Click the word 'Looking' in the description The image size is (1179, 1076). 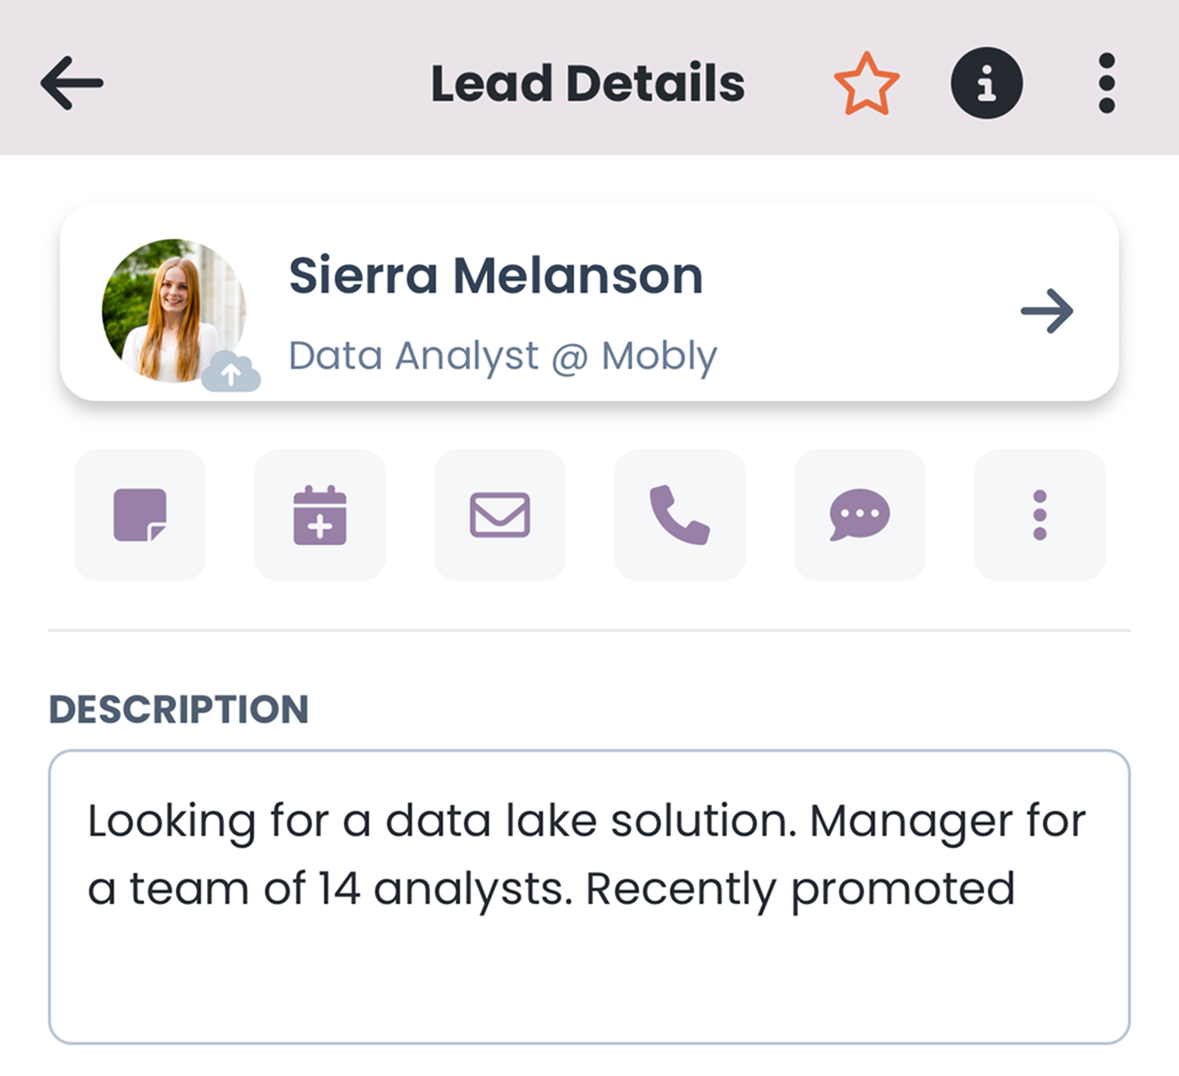pos(171,822)
